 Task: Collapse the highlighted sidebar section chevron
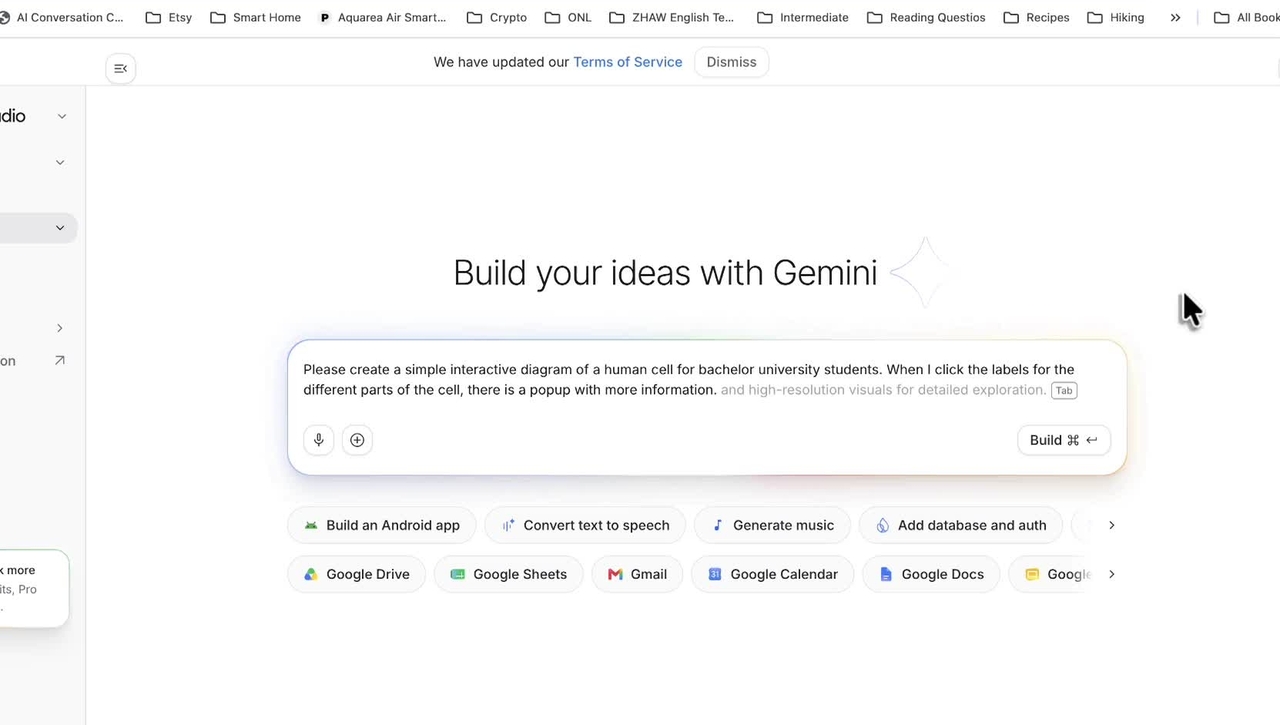click(x=60, y=228)
